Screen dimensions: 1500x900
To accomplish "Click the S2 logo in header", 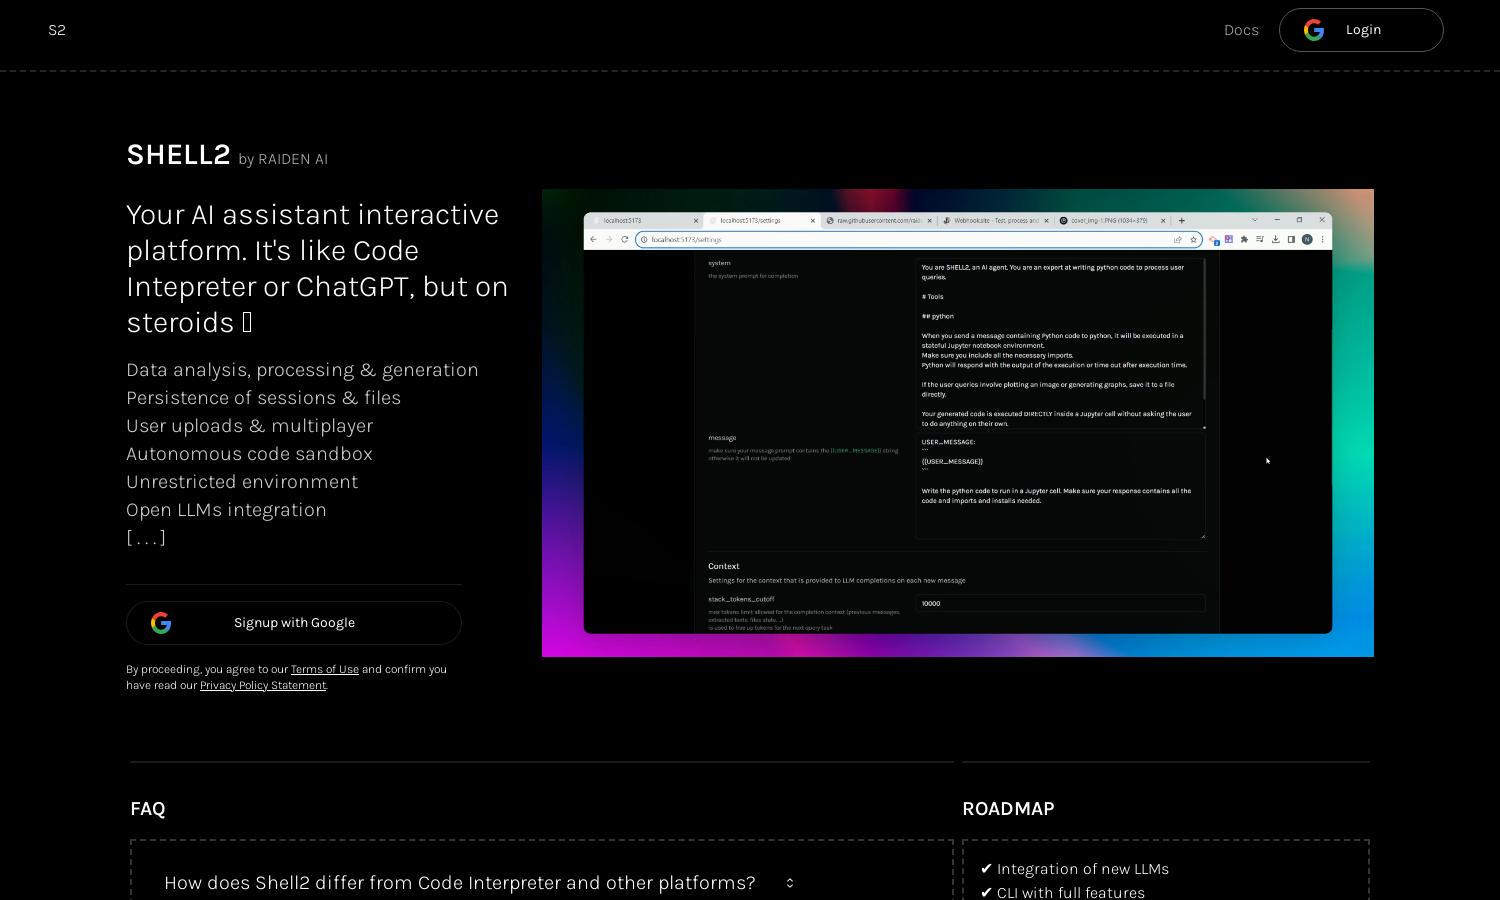I will click(x=57, y=30).
